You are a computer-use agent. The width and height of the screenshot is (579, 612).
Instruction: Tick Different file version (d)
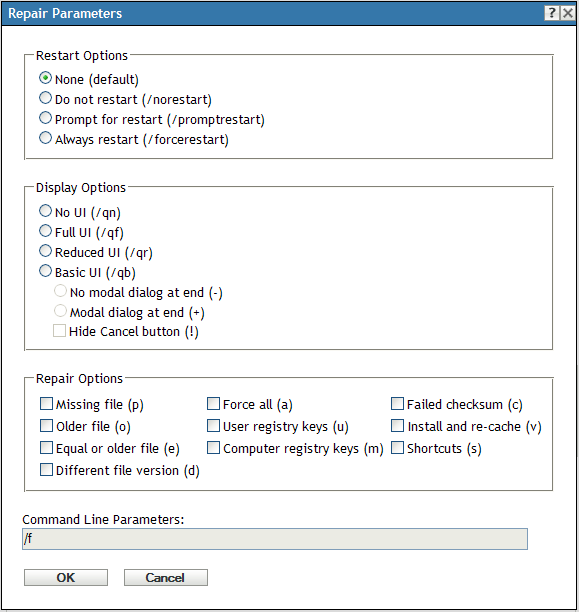pos(46,470)
